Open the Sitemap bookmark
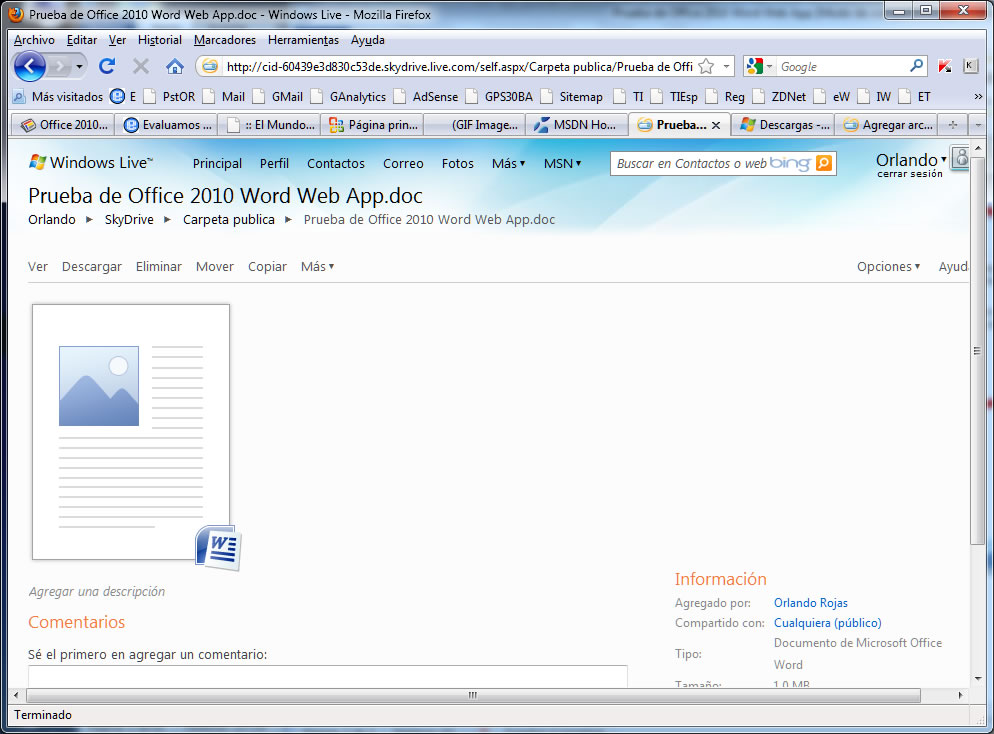Screen dimensions: 994x734 571,96
